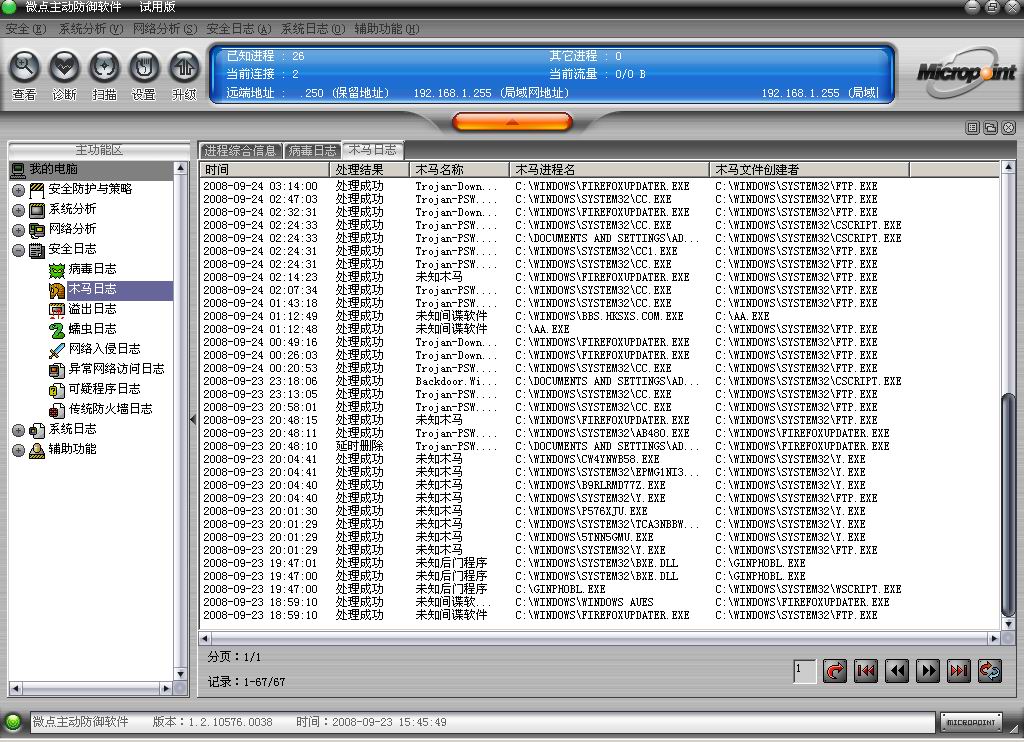Go to the last page of records
The image size is (1024, 742).
click(x=958, y=671)
